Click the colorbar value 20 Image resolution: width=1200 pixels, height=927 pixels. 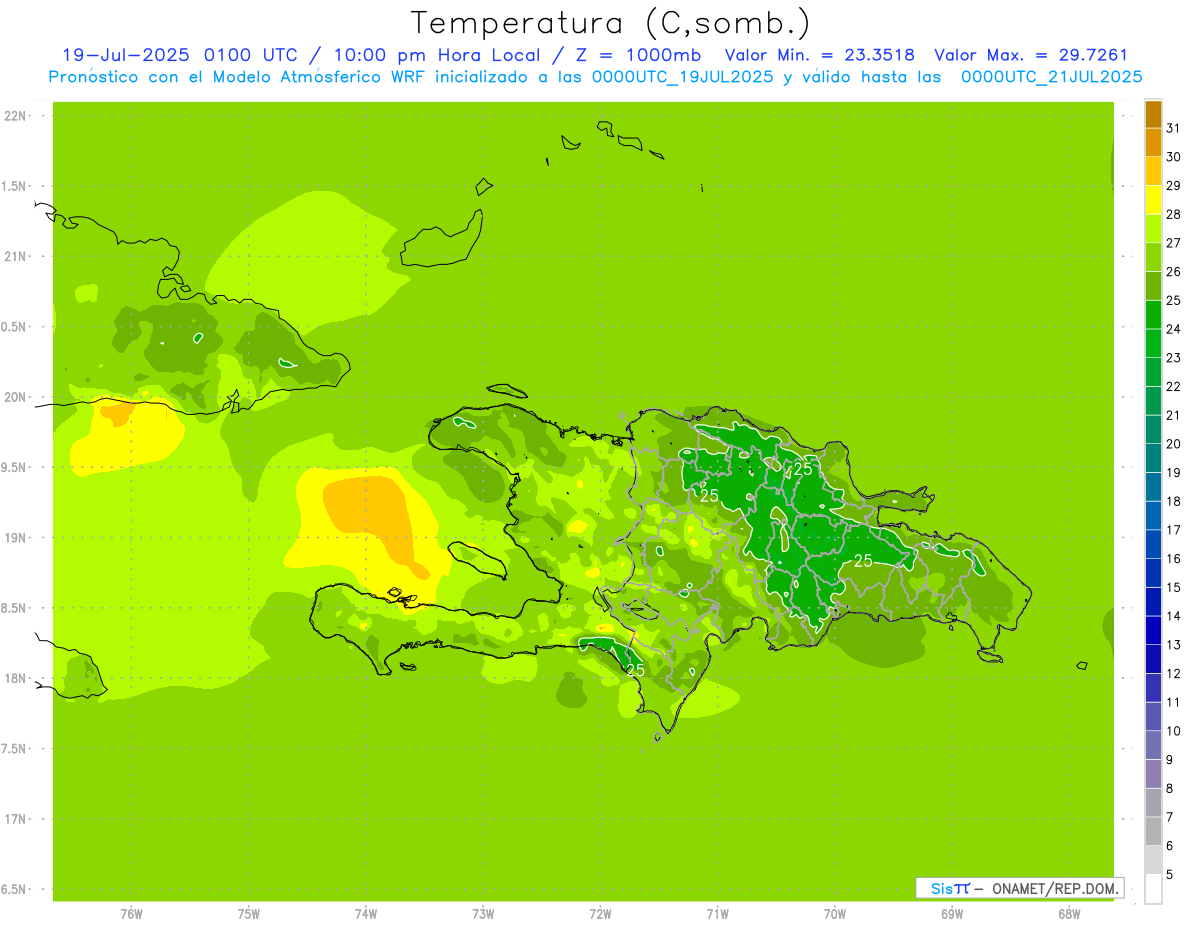(1174, 444)
